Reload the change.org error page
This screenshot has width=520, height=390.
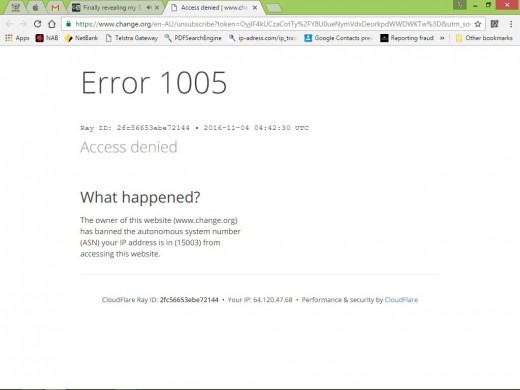(37, 24)
